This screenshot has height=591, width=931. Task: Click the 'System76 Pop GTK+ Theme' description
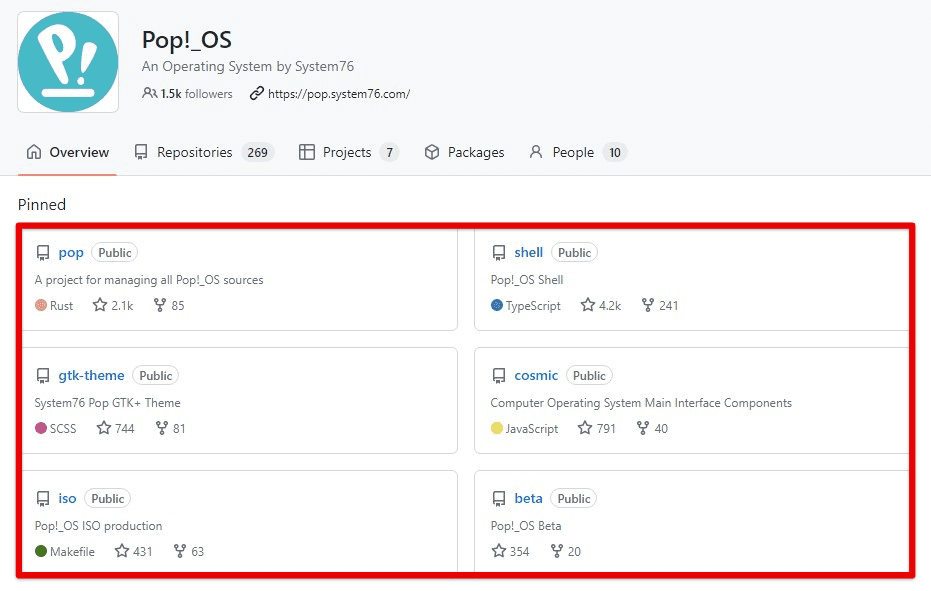[x=107, y=403]
